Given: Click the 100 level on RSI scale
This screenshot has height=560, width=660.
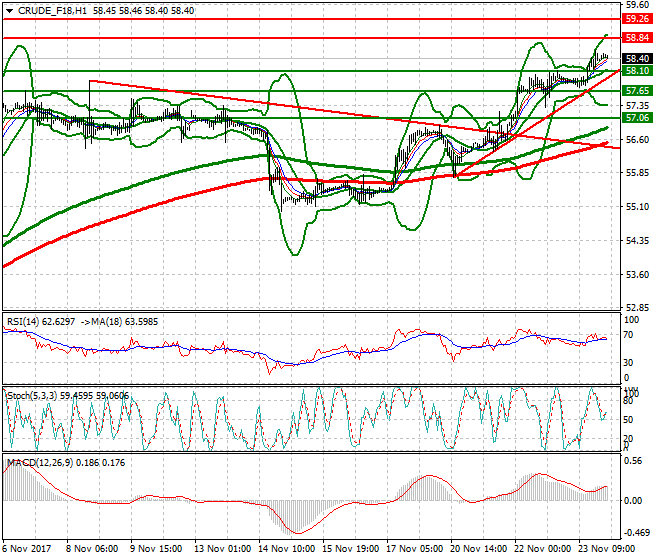Looking at the screenshot, I should [x=631, y=321].
